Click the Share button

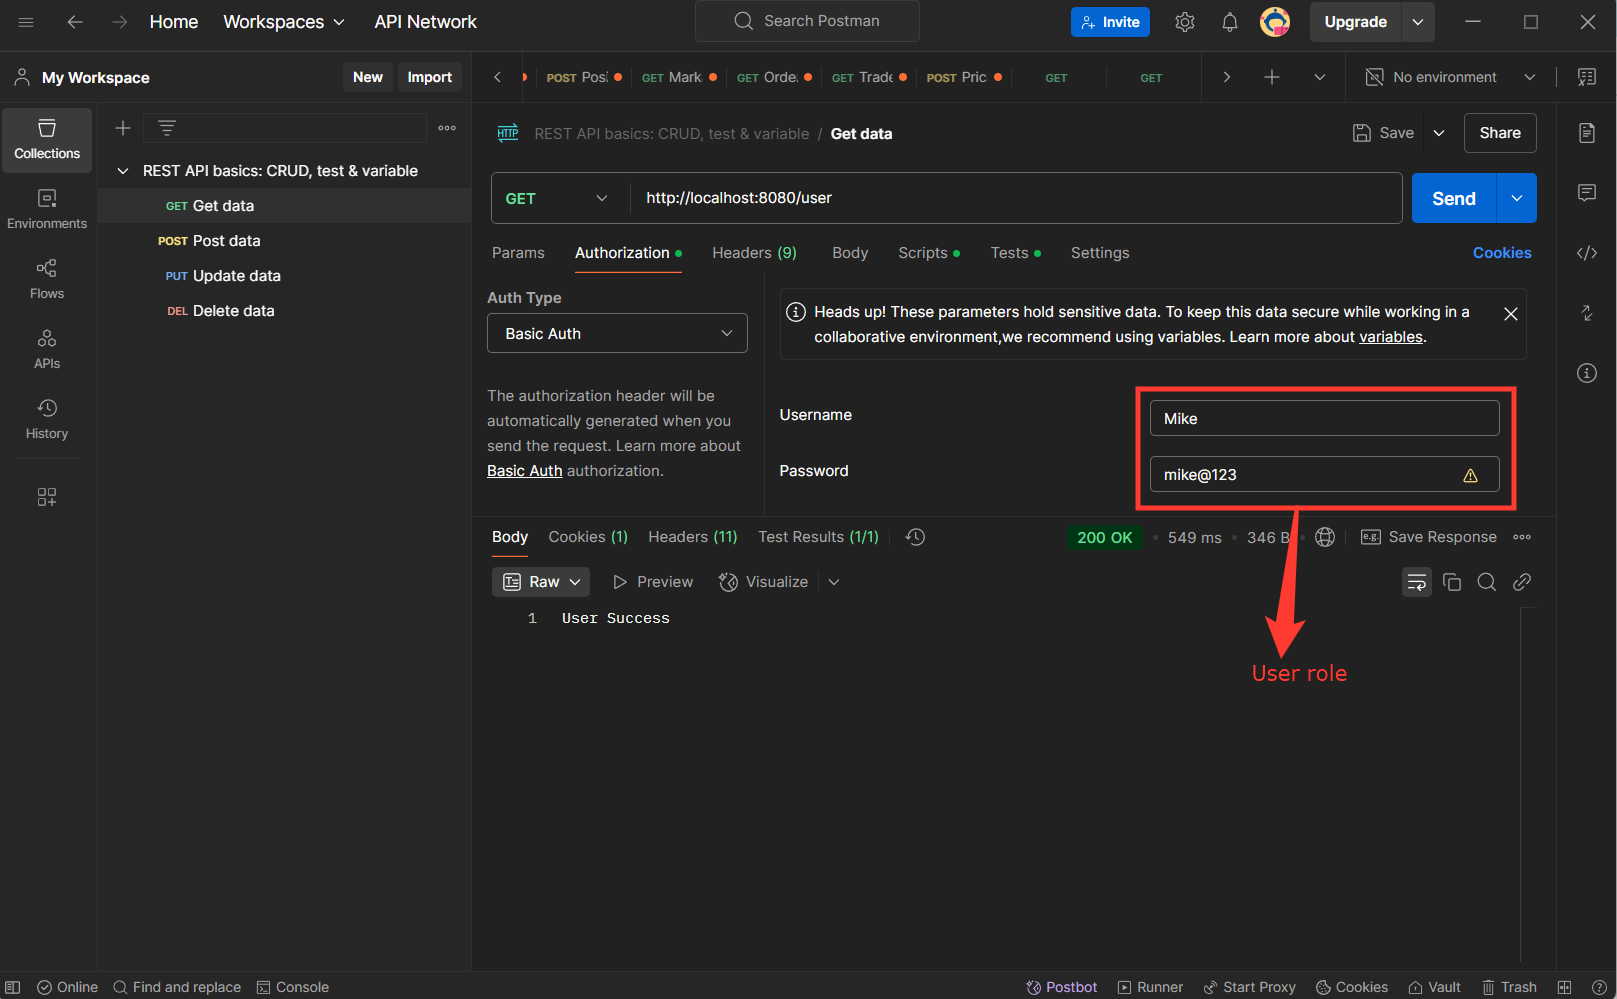point(1500,133)
